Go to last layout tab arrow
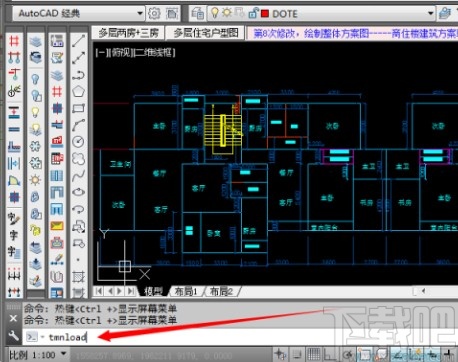 (x=131, y=291)
